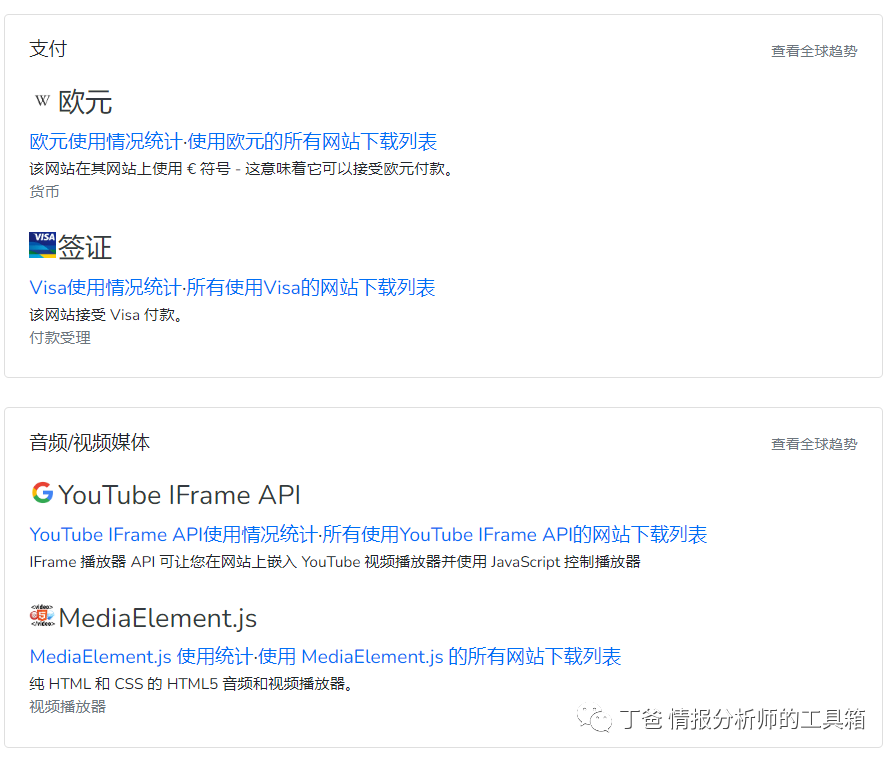Click the Wikipedia W icon beside 欧元
This screenshot has height=758, width=894.
coord(42,101)
